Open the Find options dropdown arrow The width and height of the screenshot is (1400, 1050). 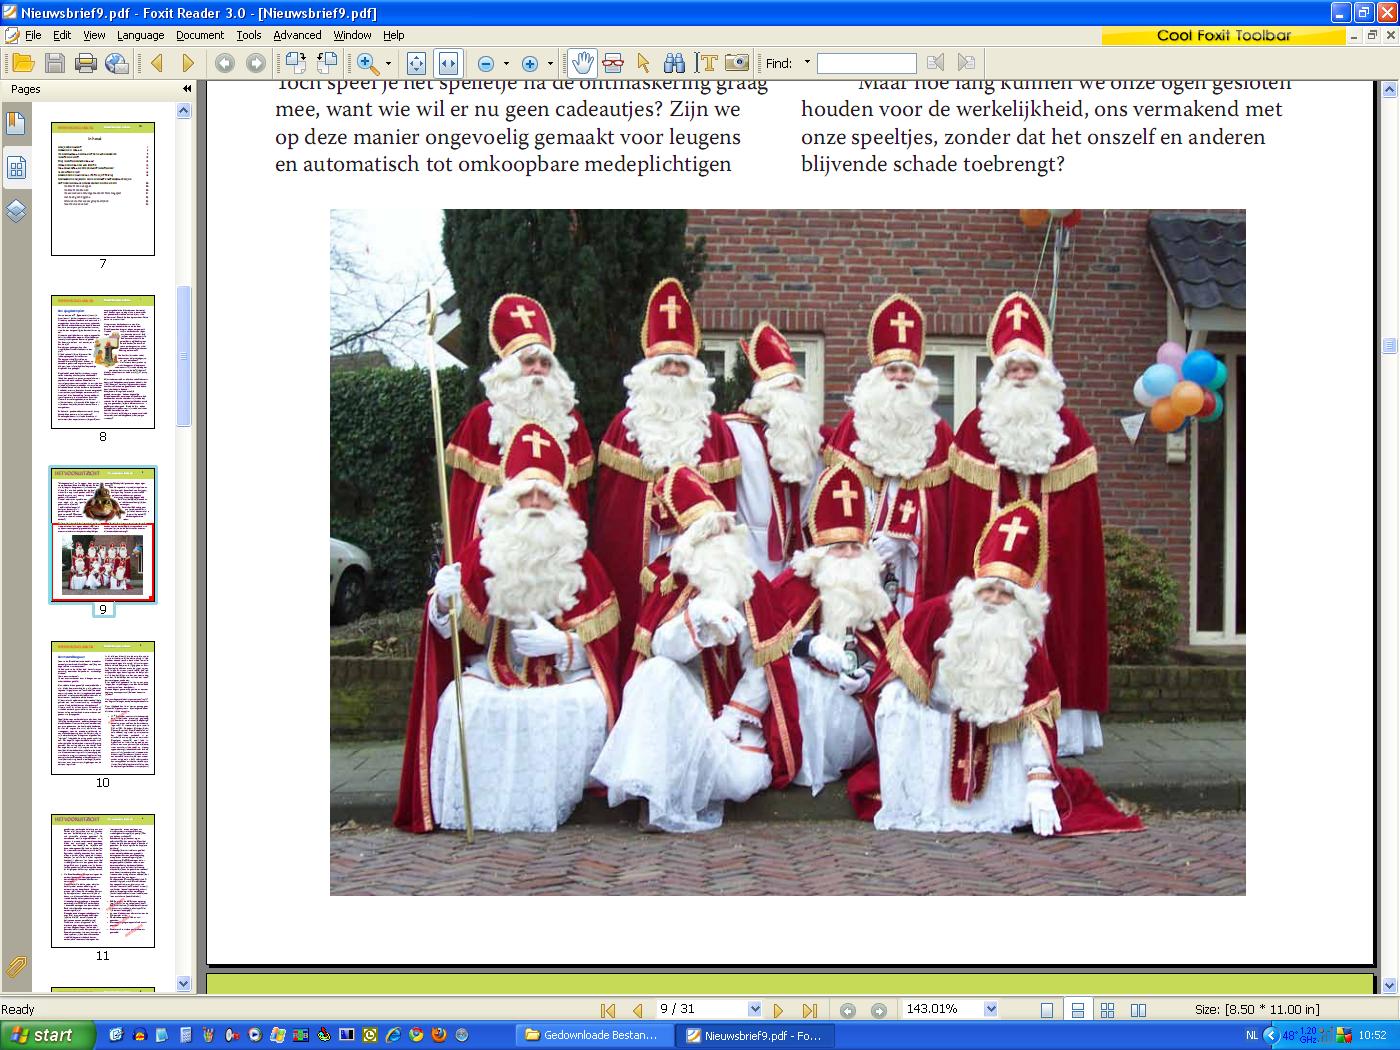click(807, 63)
